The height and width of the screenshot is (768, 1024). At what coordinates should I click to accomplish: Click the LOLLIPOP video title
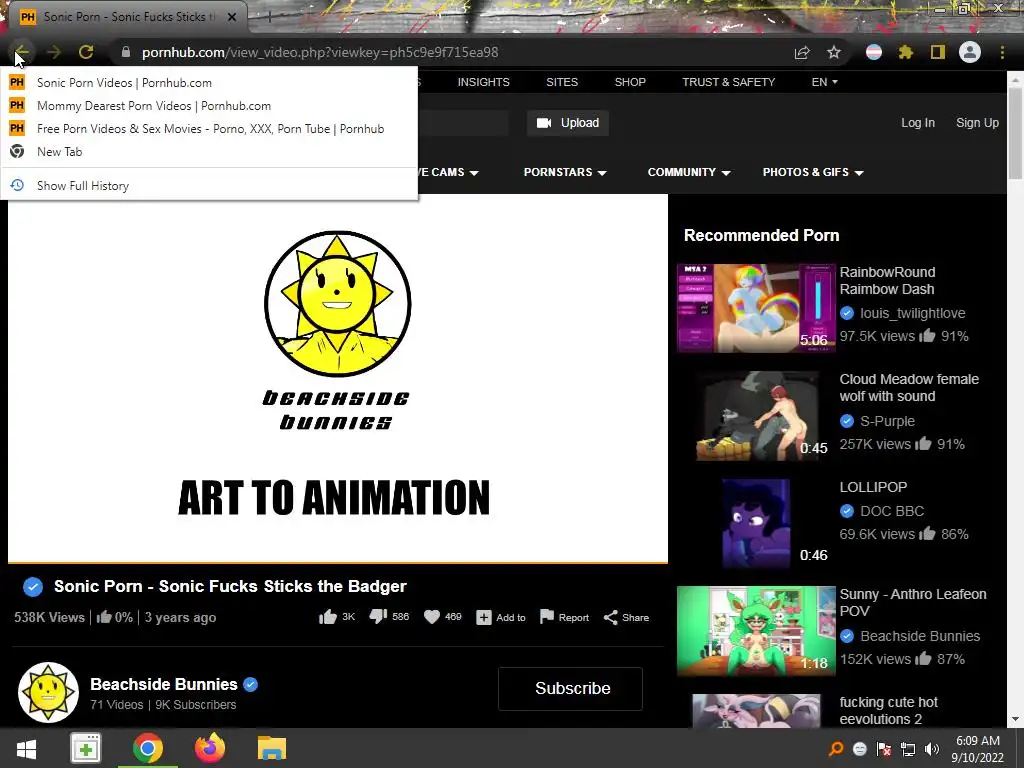pos(872,487)
